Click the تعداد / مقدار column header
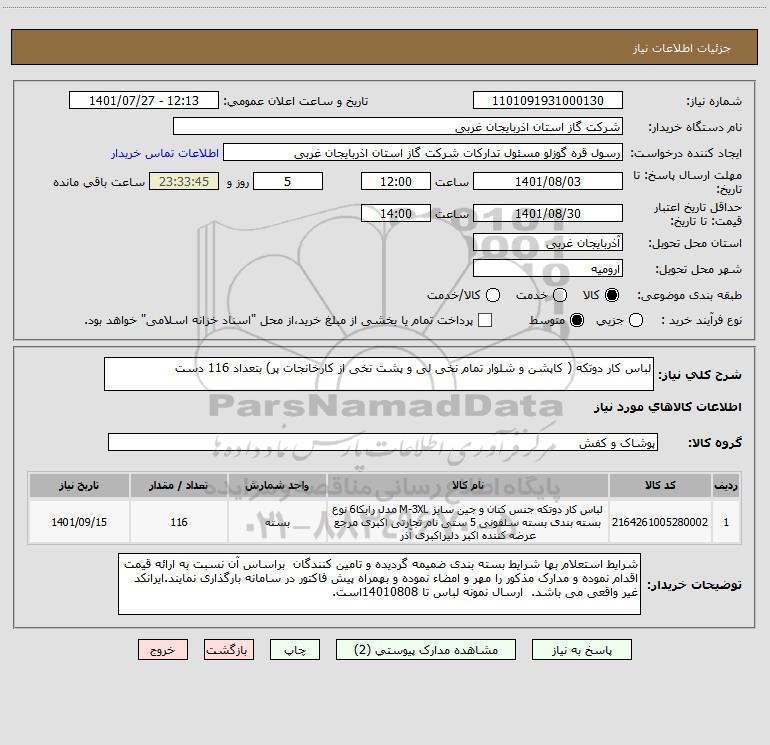This screenshot has width=770, height=745. coord(179,485)
